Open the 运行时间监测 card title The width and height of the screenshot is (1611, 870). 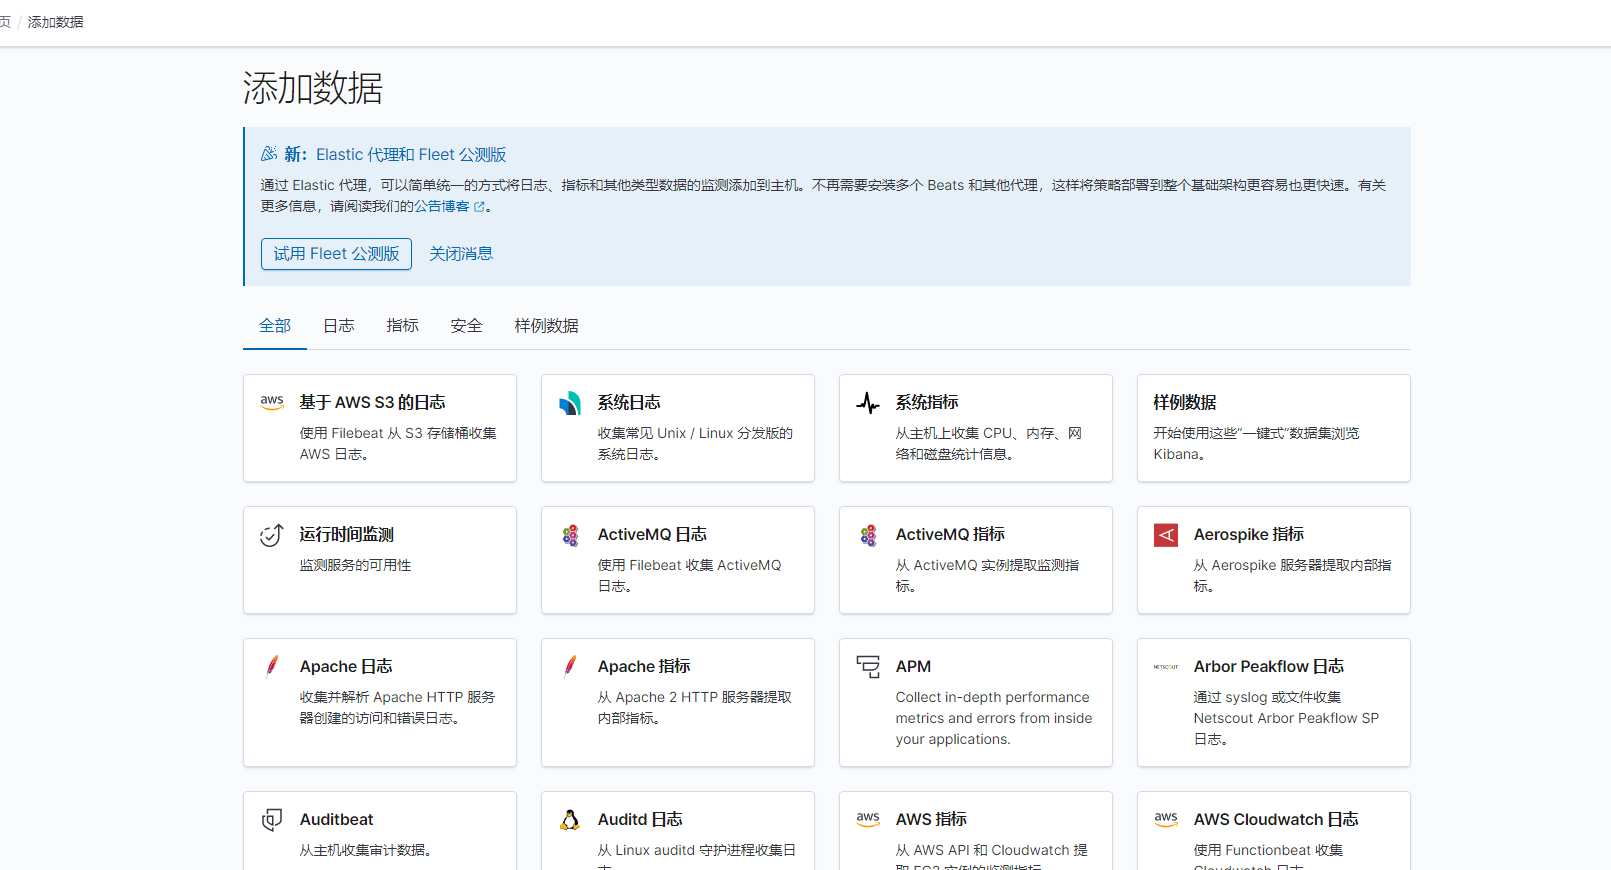pos(347,534)
